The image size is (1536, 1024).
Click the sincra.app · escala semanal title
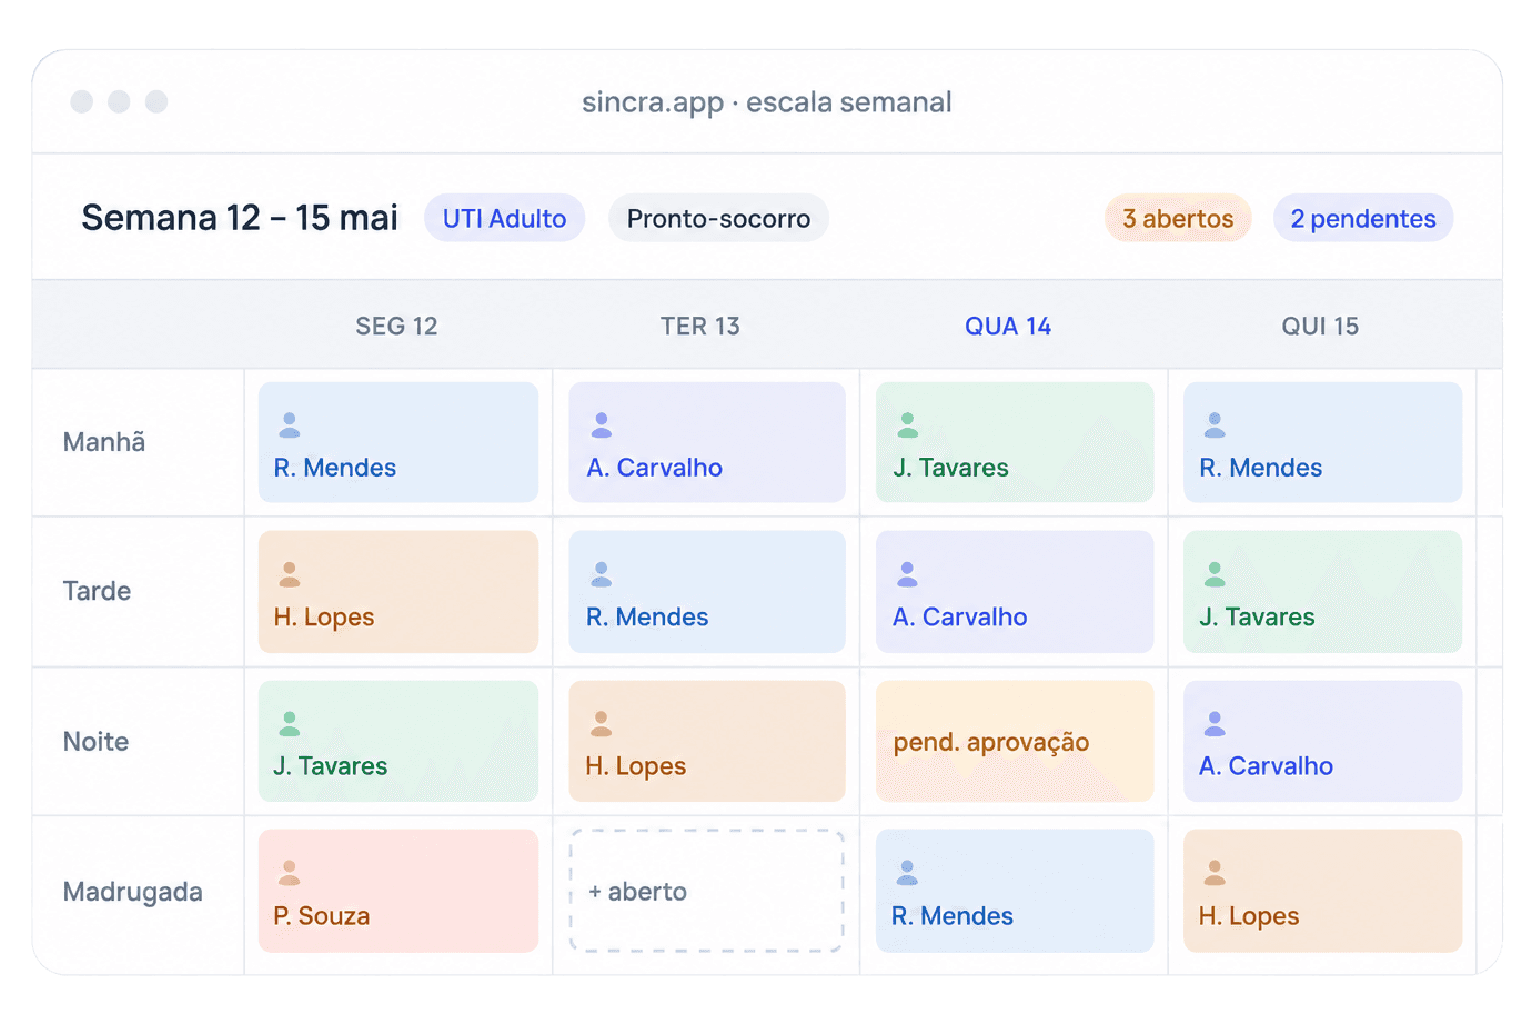point(767,102)
